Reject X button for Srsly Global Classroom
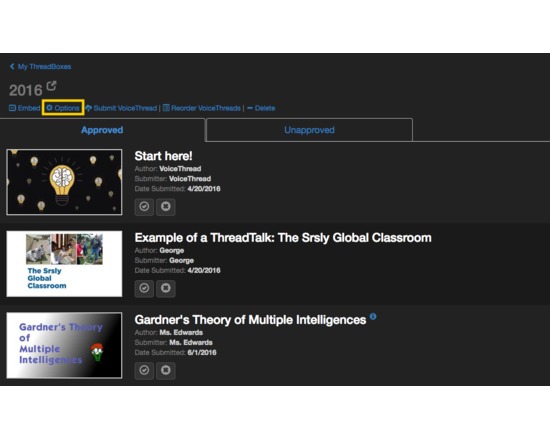 166,288
